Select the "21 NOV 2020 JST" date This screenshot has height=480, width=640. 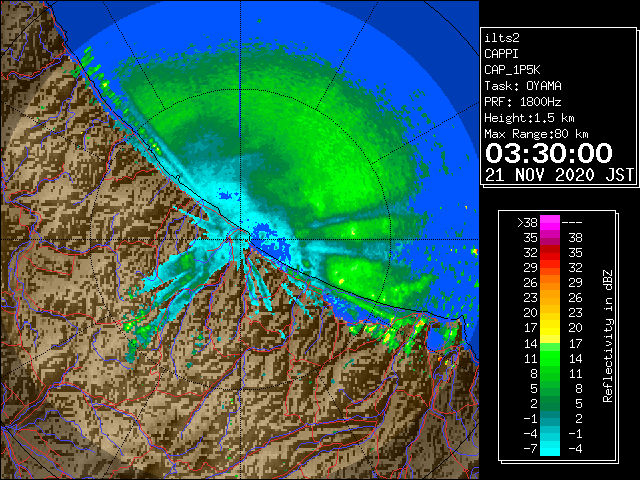tap(559, 175)
